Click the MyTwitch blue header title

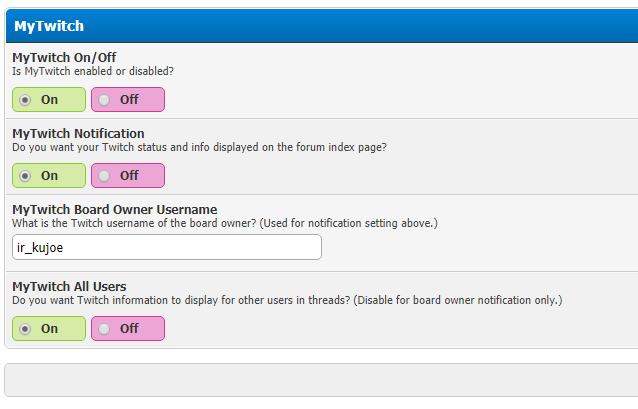(49, 26)
